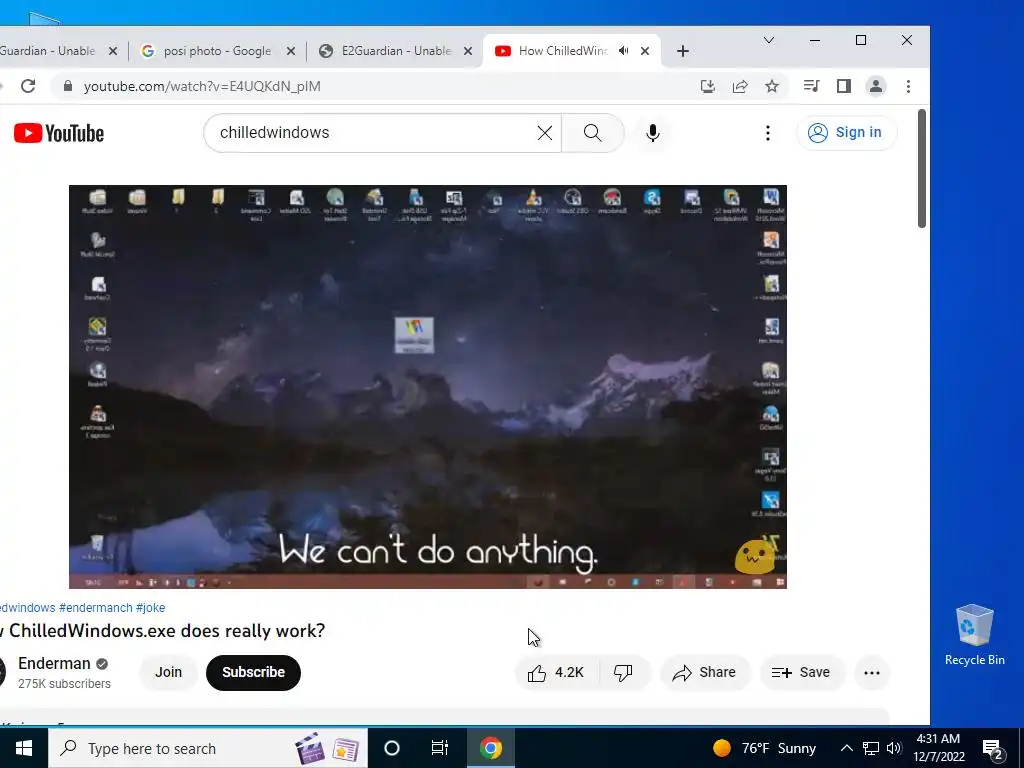Click the lock icon in the address bar
1024x768 pixels.
(67, 86)
